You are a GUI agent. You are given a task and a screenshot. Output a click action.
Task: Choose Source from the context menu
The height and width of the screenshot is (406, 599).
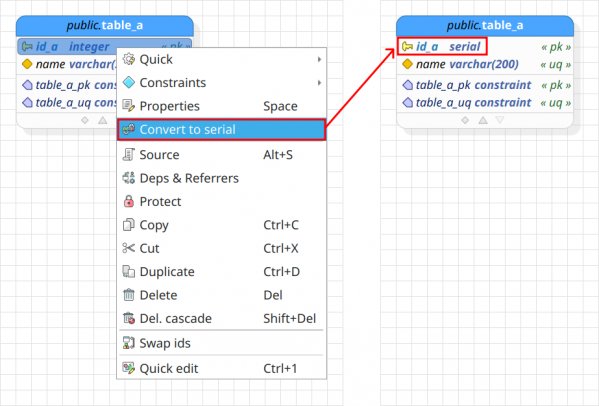point(222,155)
